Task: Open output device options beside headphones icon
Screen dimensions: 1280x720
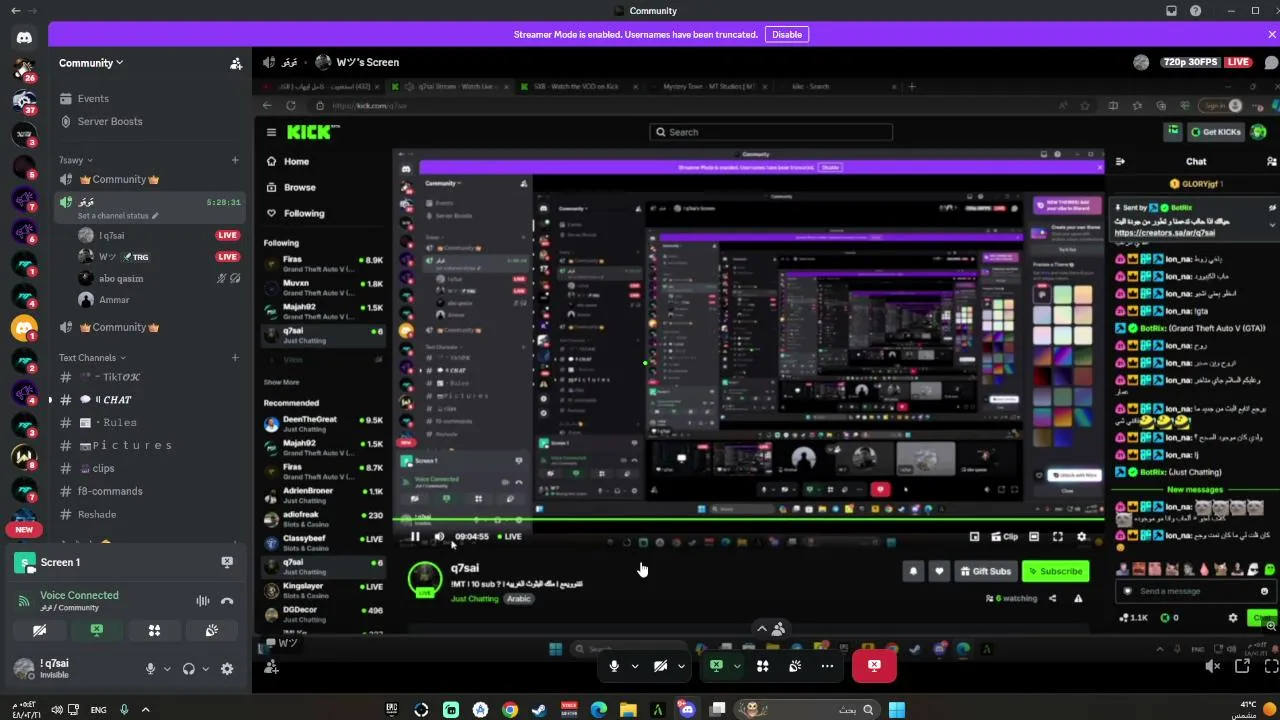Action: pos(206,669)
